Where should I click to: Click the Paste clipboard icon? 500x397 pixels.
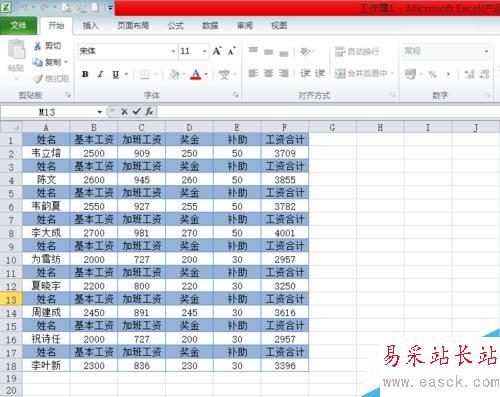tap(16, 50)
